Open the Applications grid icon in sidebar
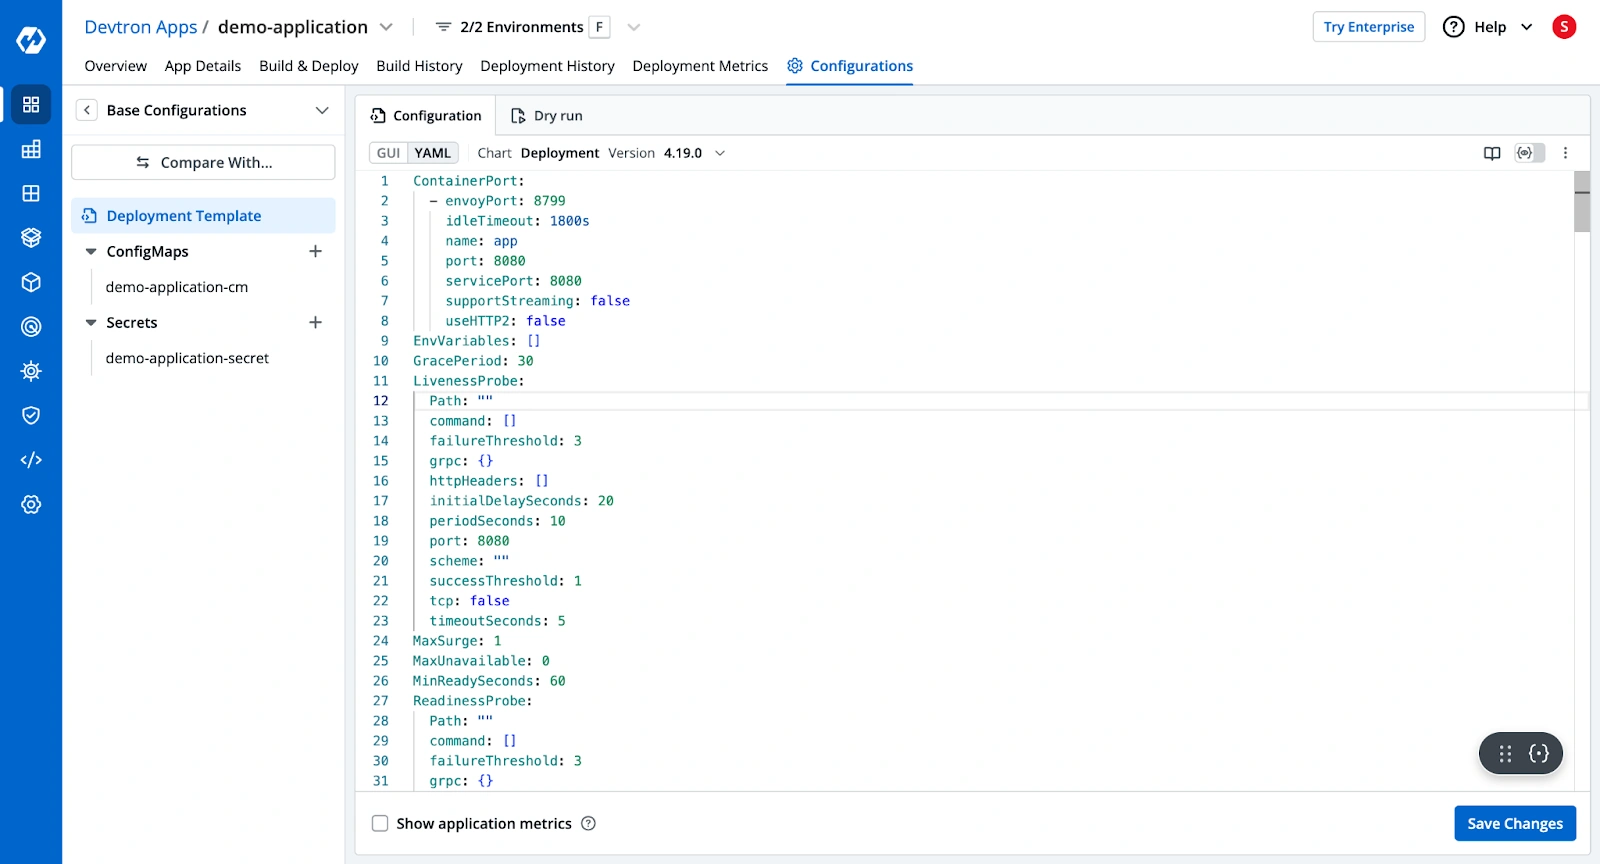Viewport: 1600px width, 864px height. point(31,104)
